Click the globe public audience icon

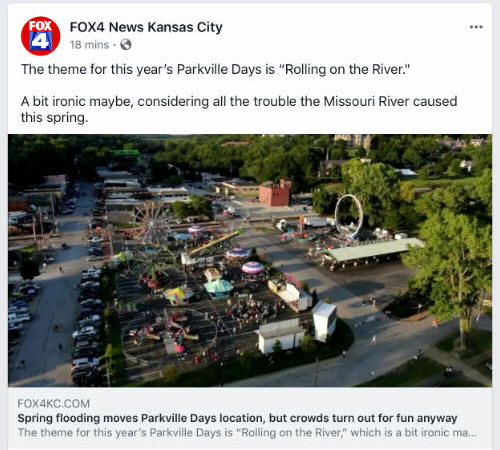(126, 45)
